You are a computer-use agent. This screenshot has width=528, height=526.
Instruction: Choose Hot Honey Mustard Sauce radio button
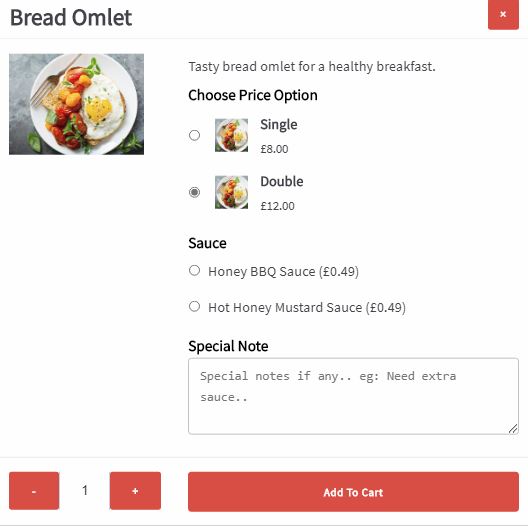tap(194, 306)
